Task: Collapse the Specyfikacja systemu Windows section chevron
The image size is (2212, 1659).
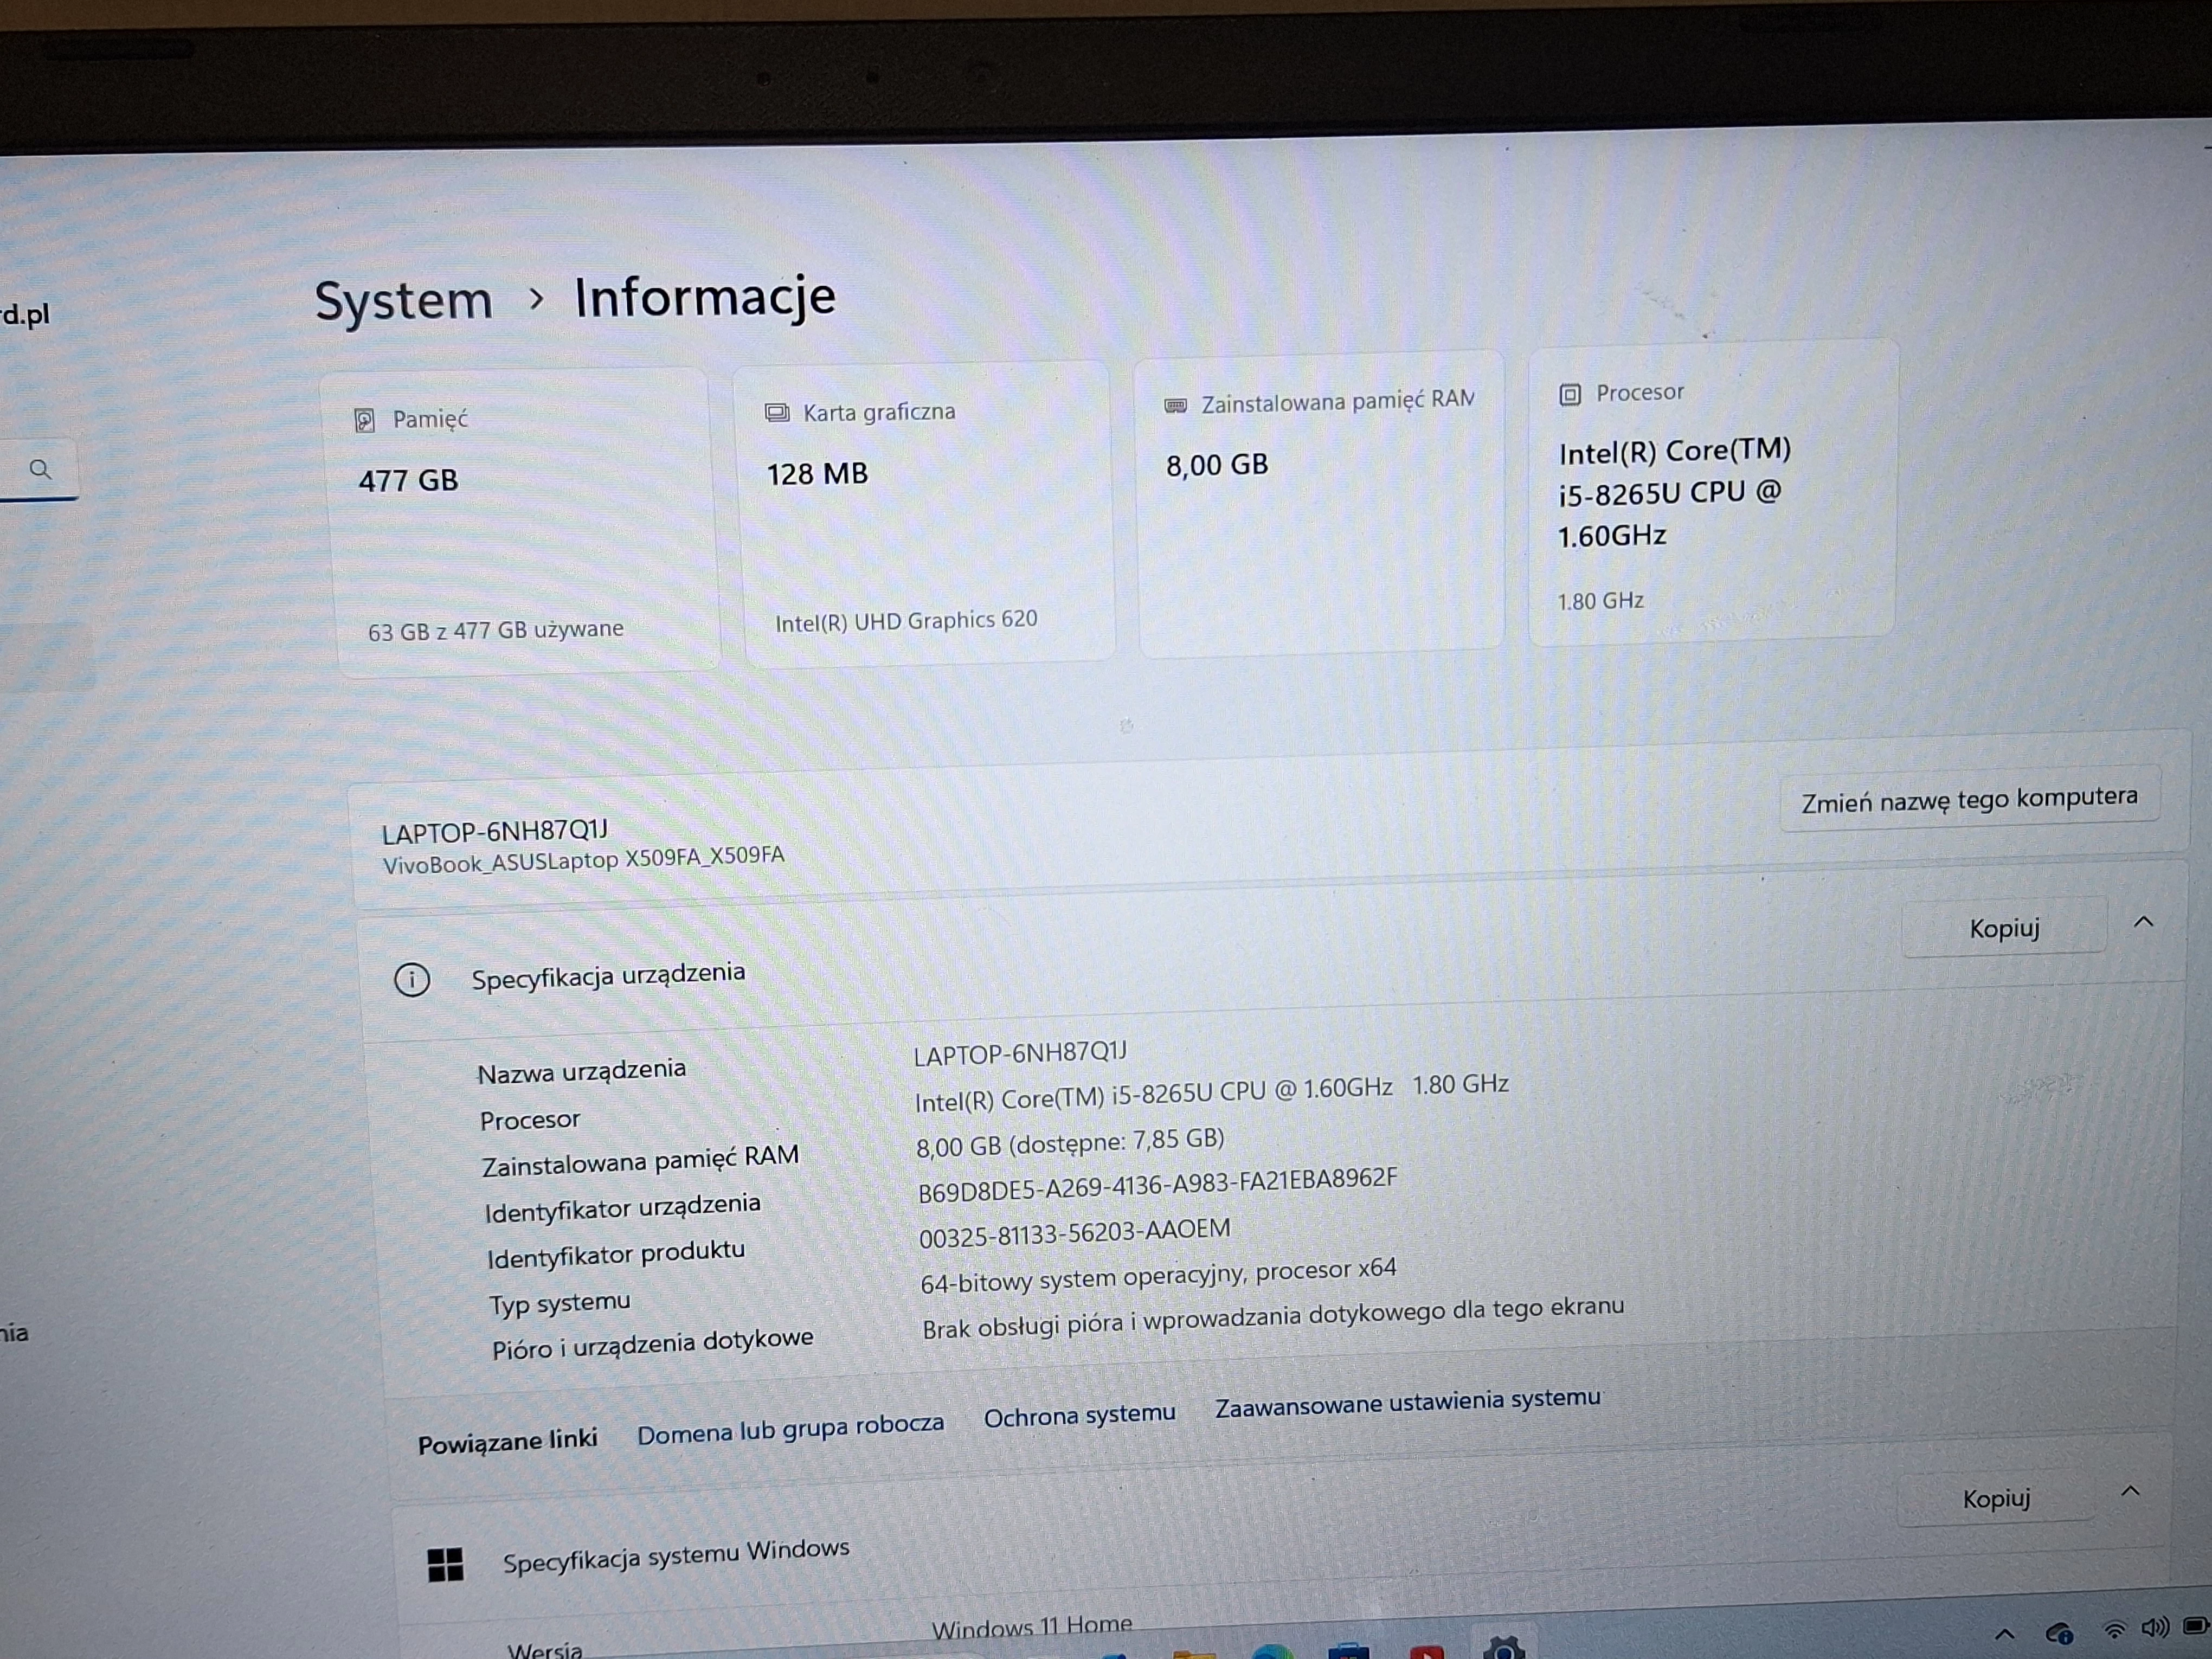Action: pyautogui.click(x=2130, y=1491)
